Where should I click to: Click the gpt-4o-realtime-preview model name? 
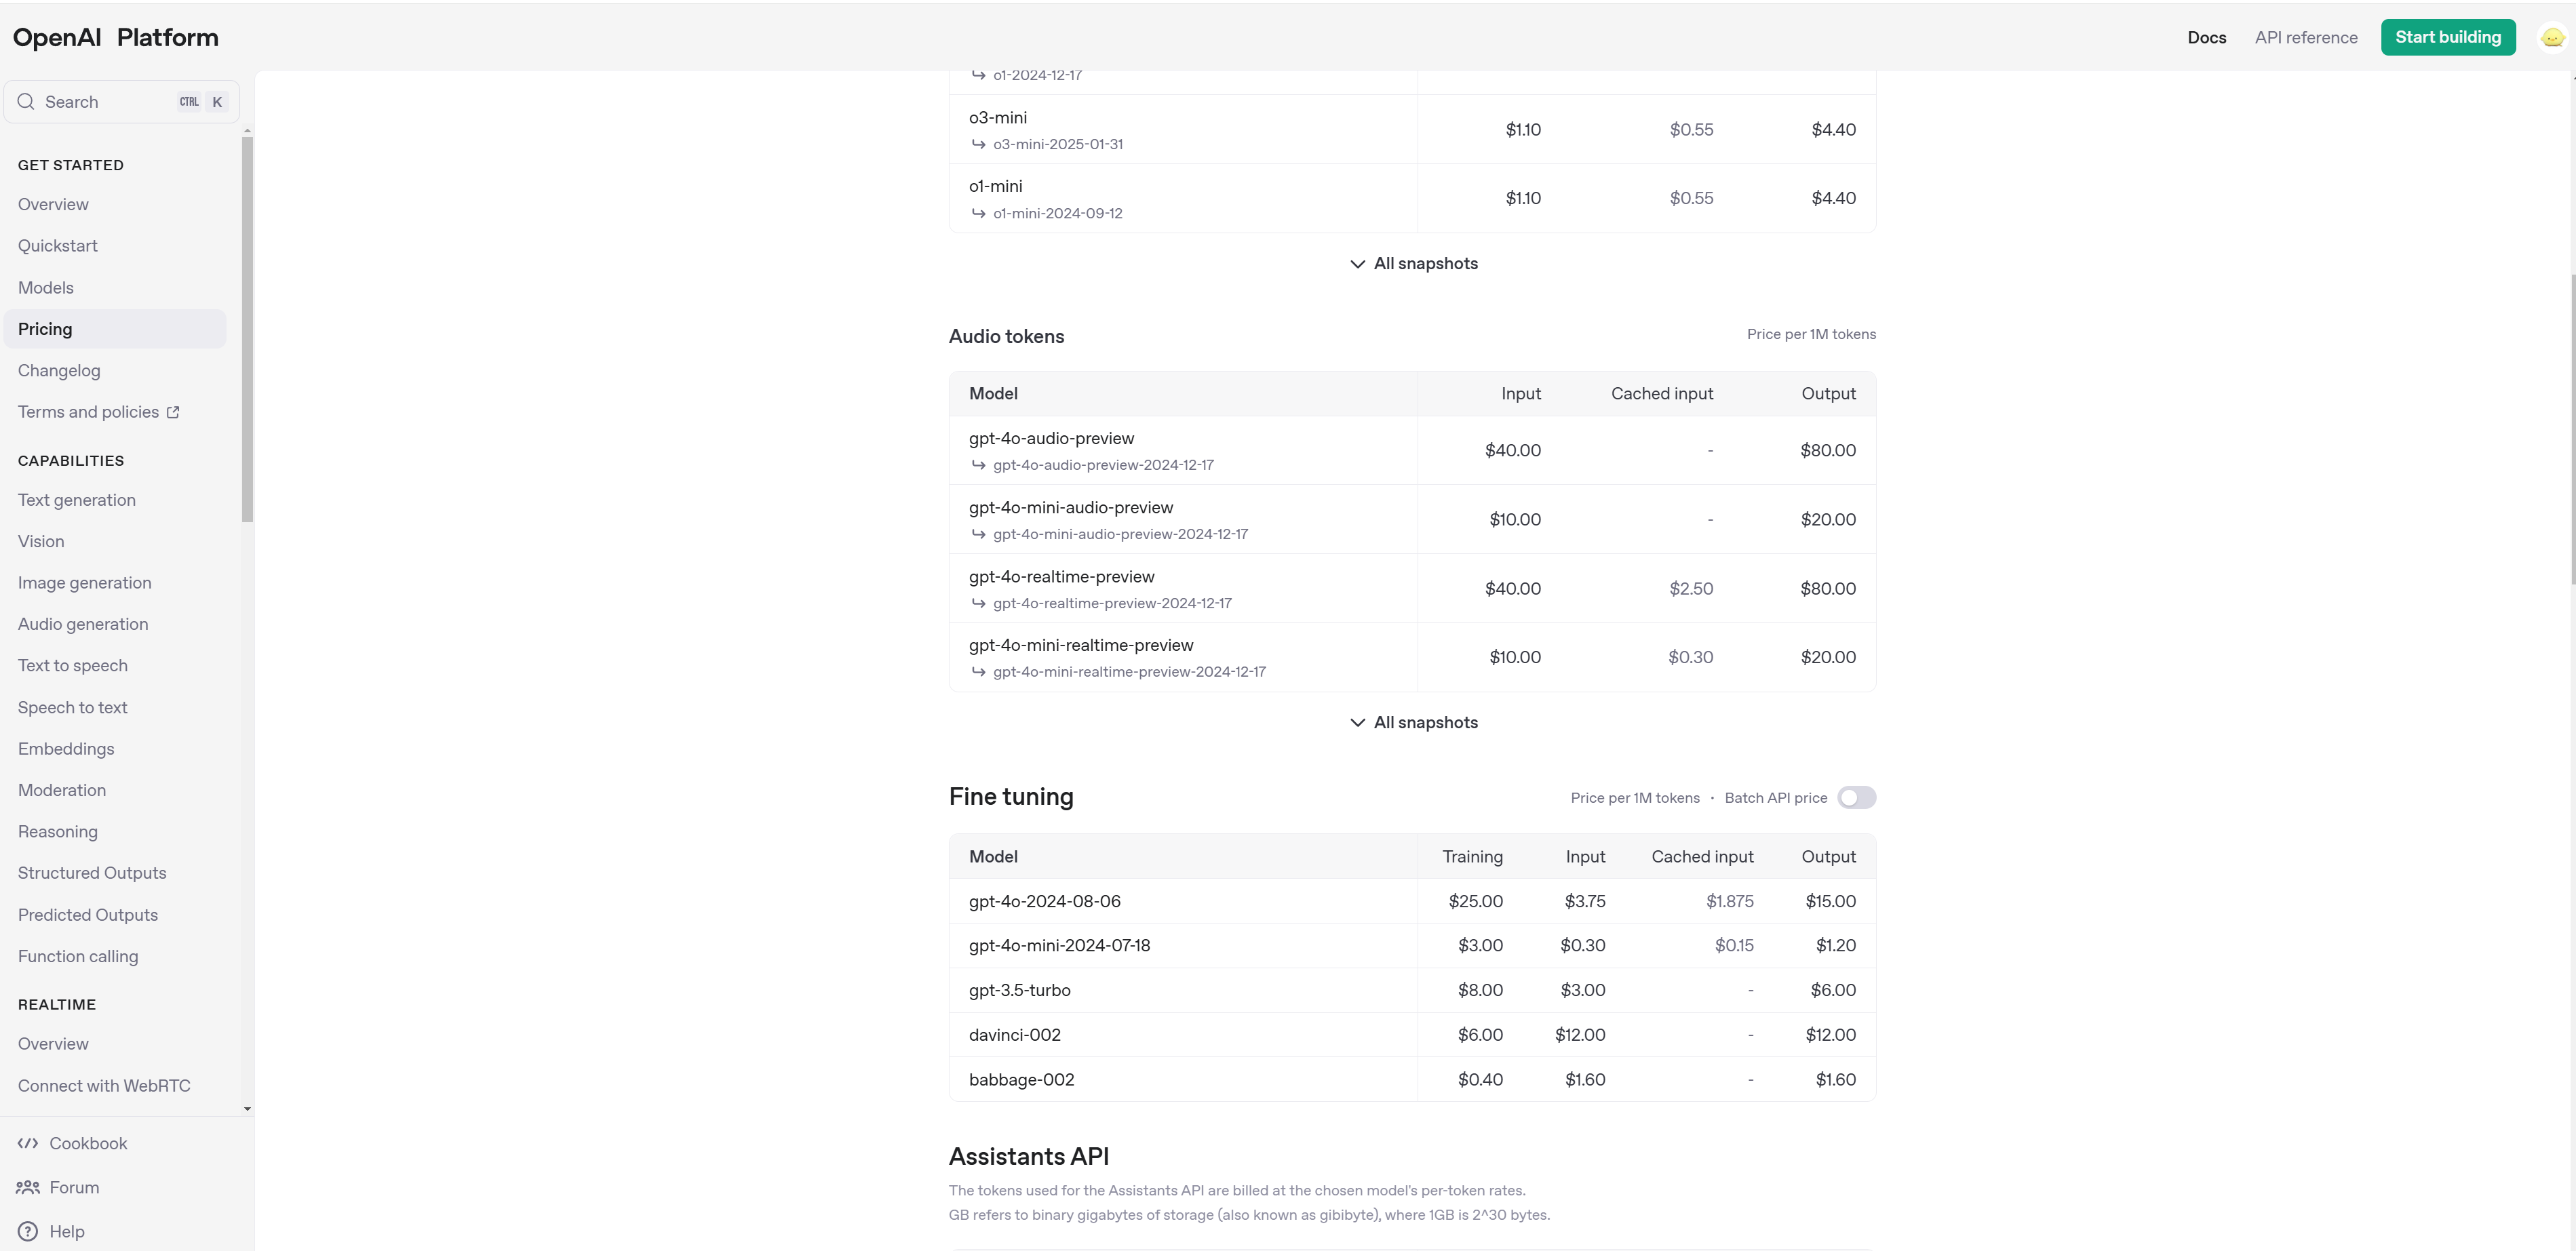1062,577
